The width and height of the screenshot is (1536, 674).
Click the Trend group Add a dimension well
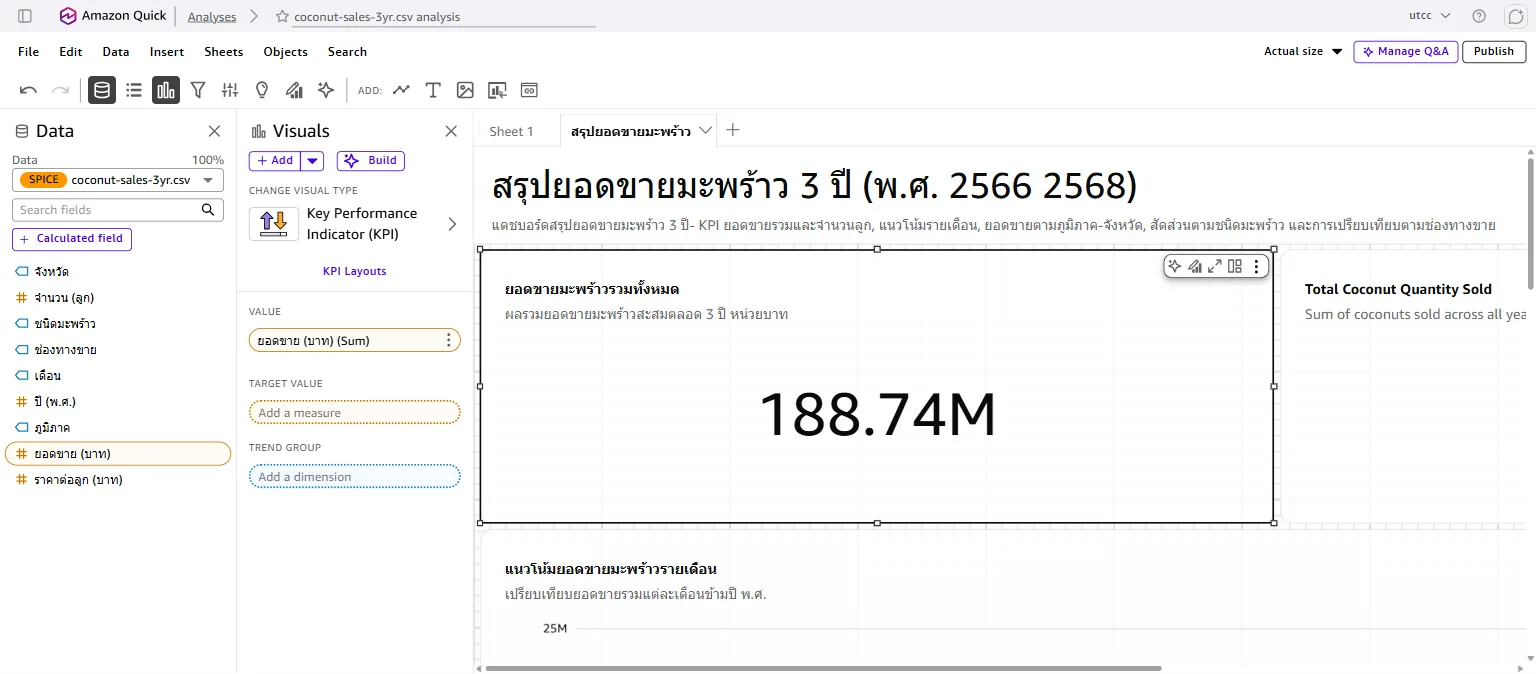(x=354, y=477)
